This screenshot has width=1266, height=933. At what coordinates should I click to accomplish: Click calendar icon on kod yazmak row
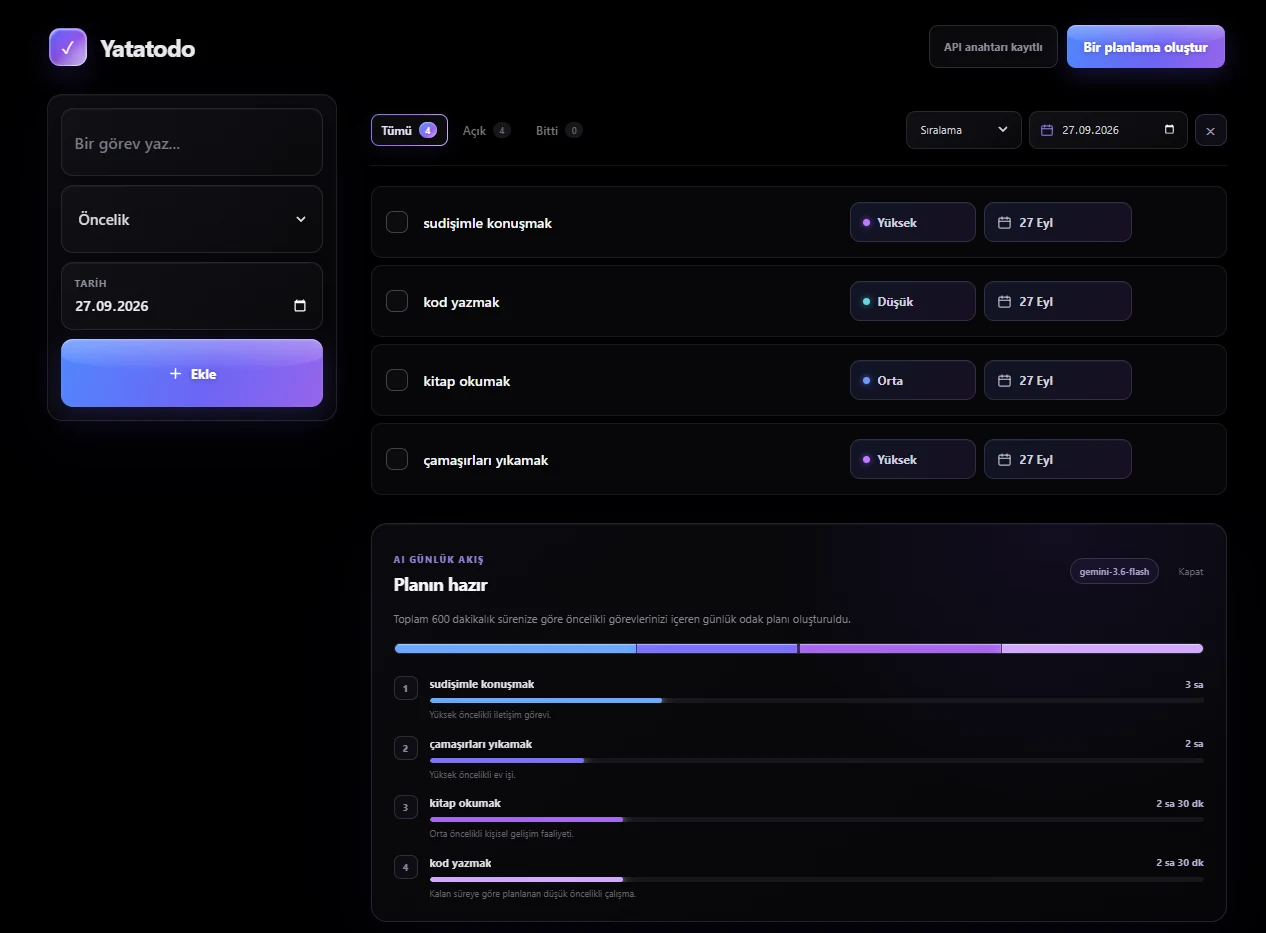pyautogui.click(x=1004, y=302)
